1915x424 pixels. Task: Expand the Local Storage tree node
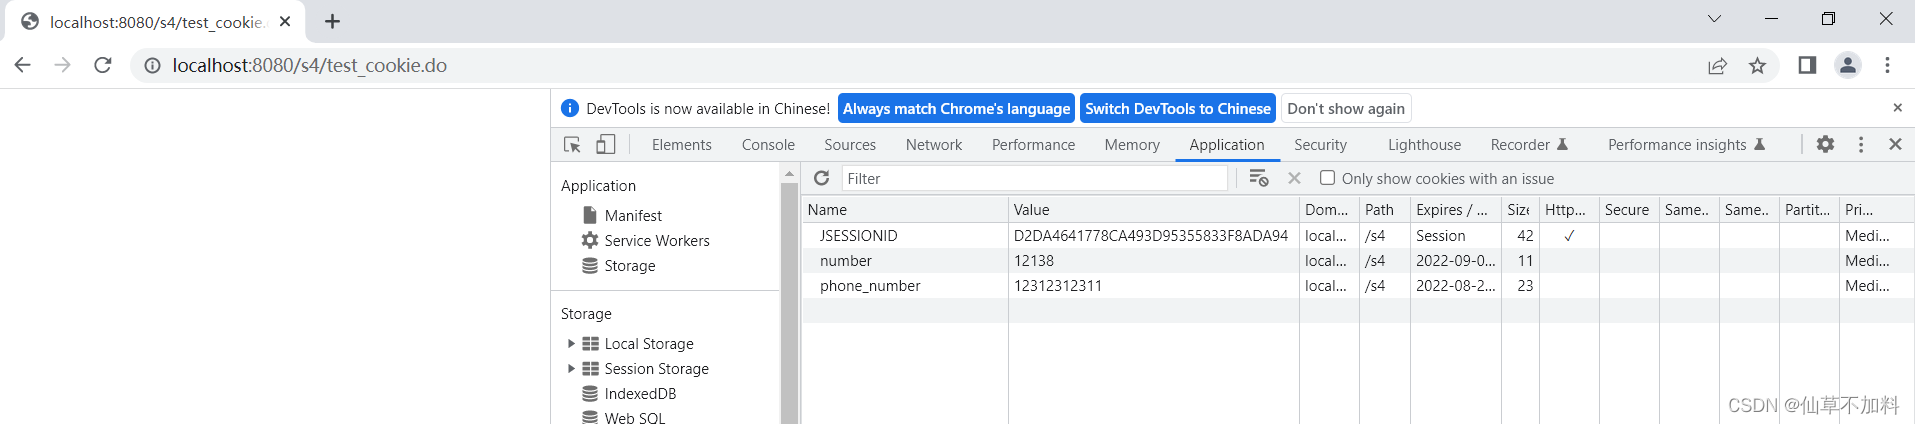(x=571, y=343)
